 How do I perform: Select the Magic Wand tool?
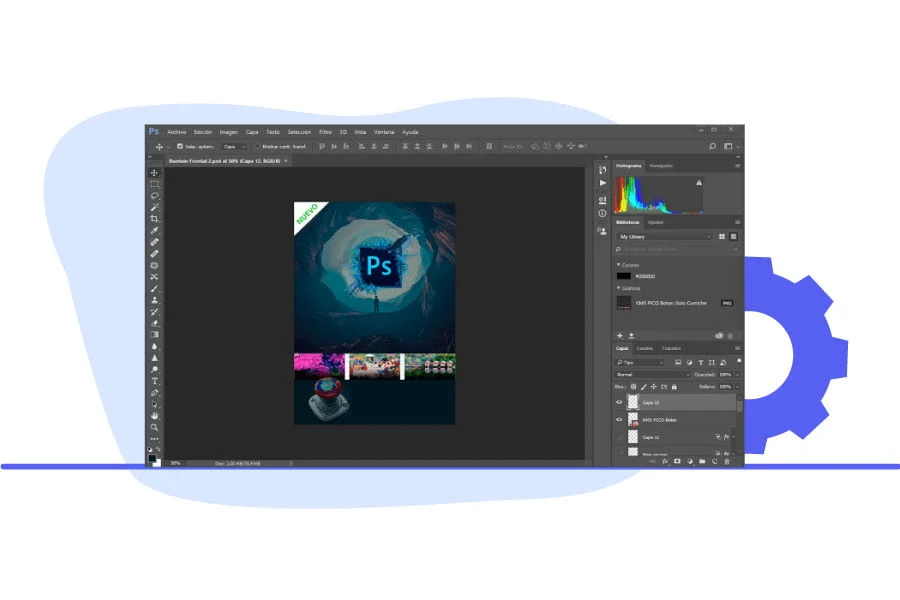coord(154,207)
